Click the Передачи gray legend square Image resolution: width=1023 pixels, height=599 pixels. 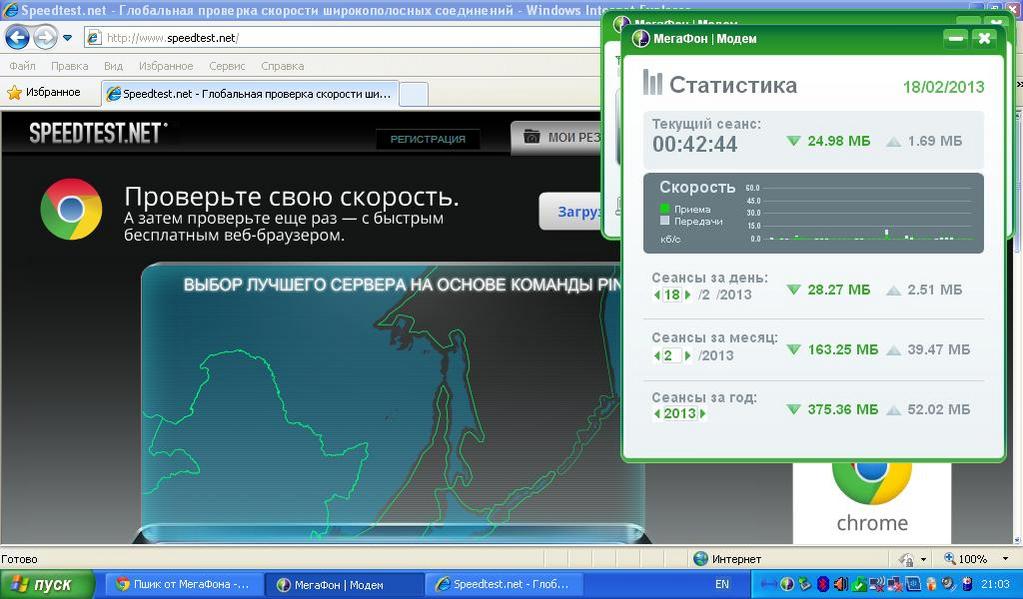pos(665,221)
